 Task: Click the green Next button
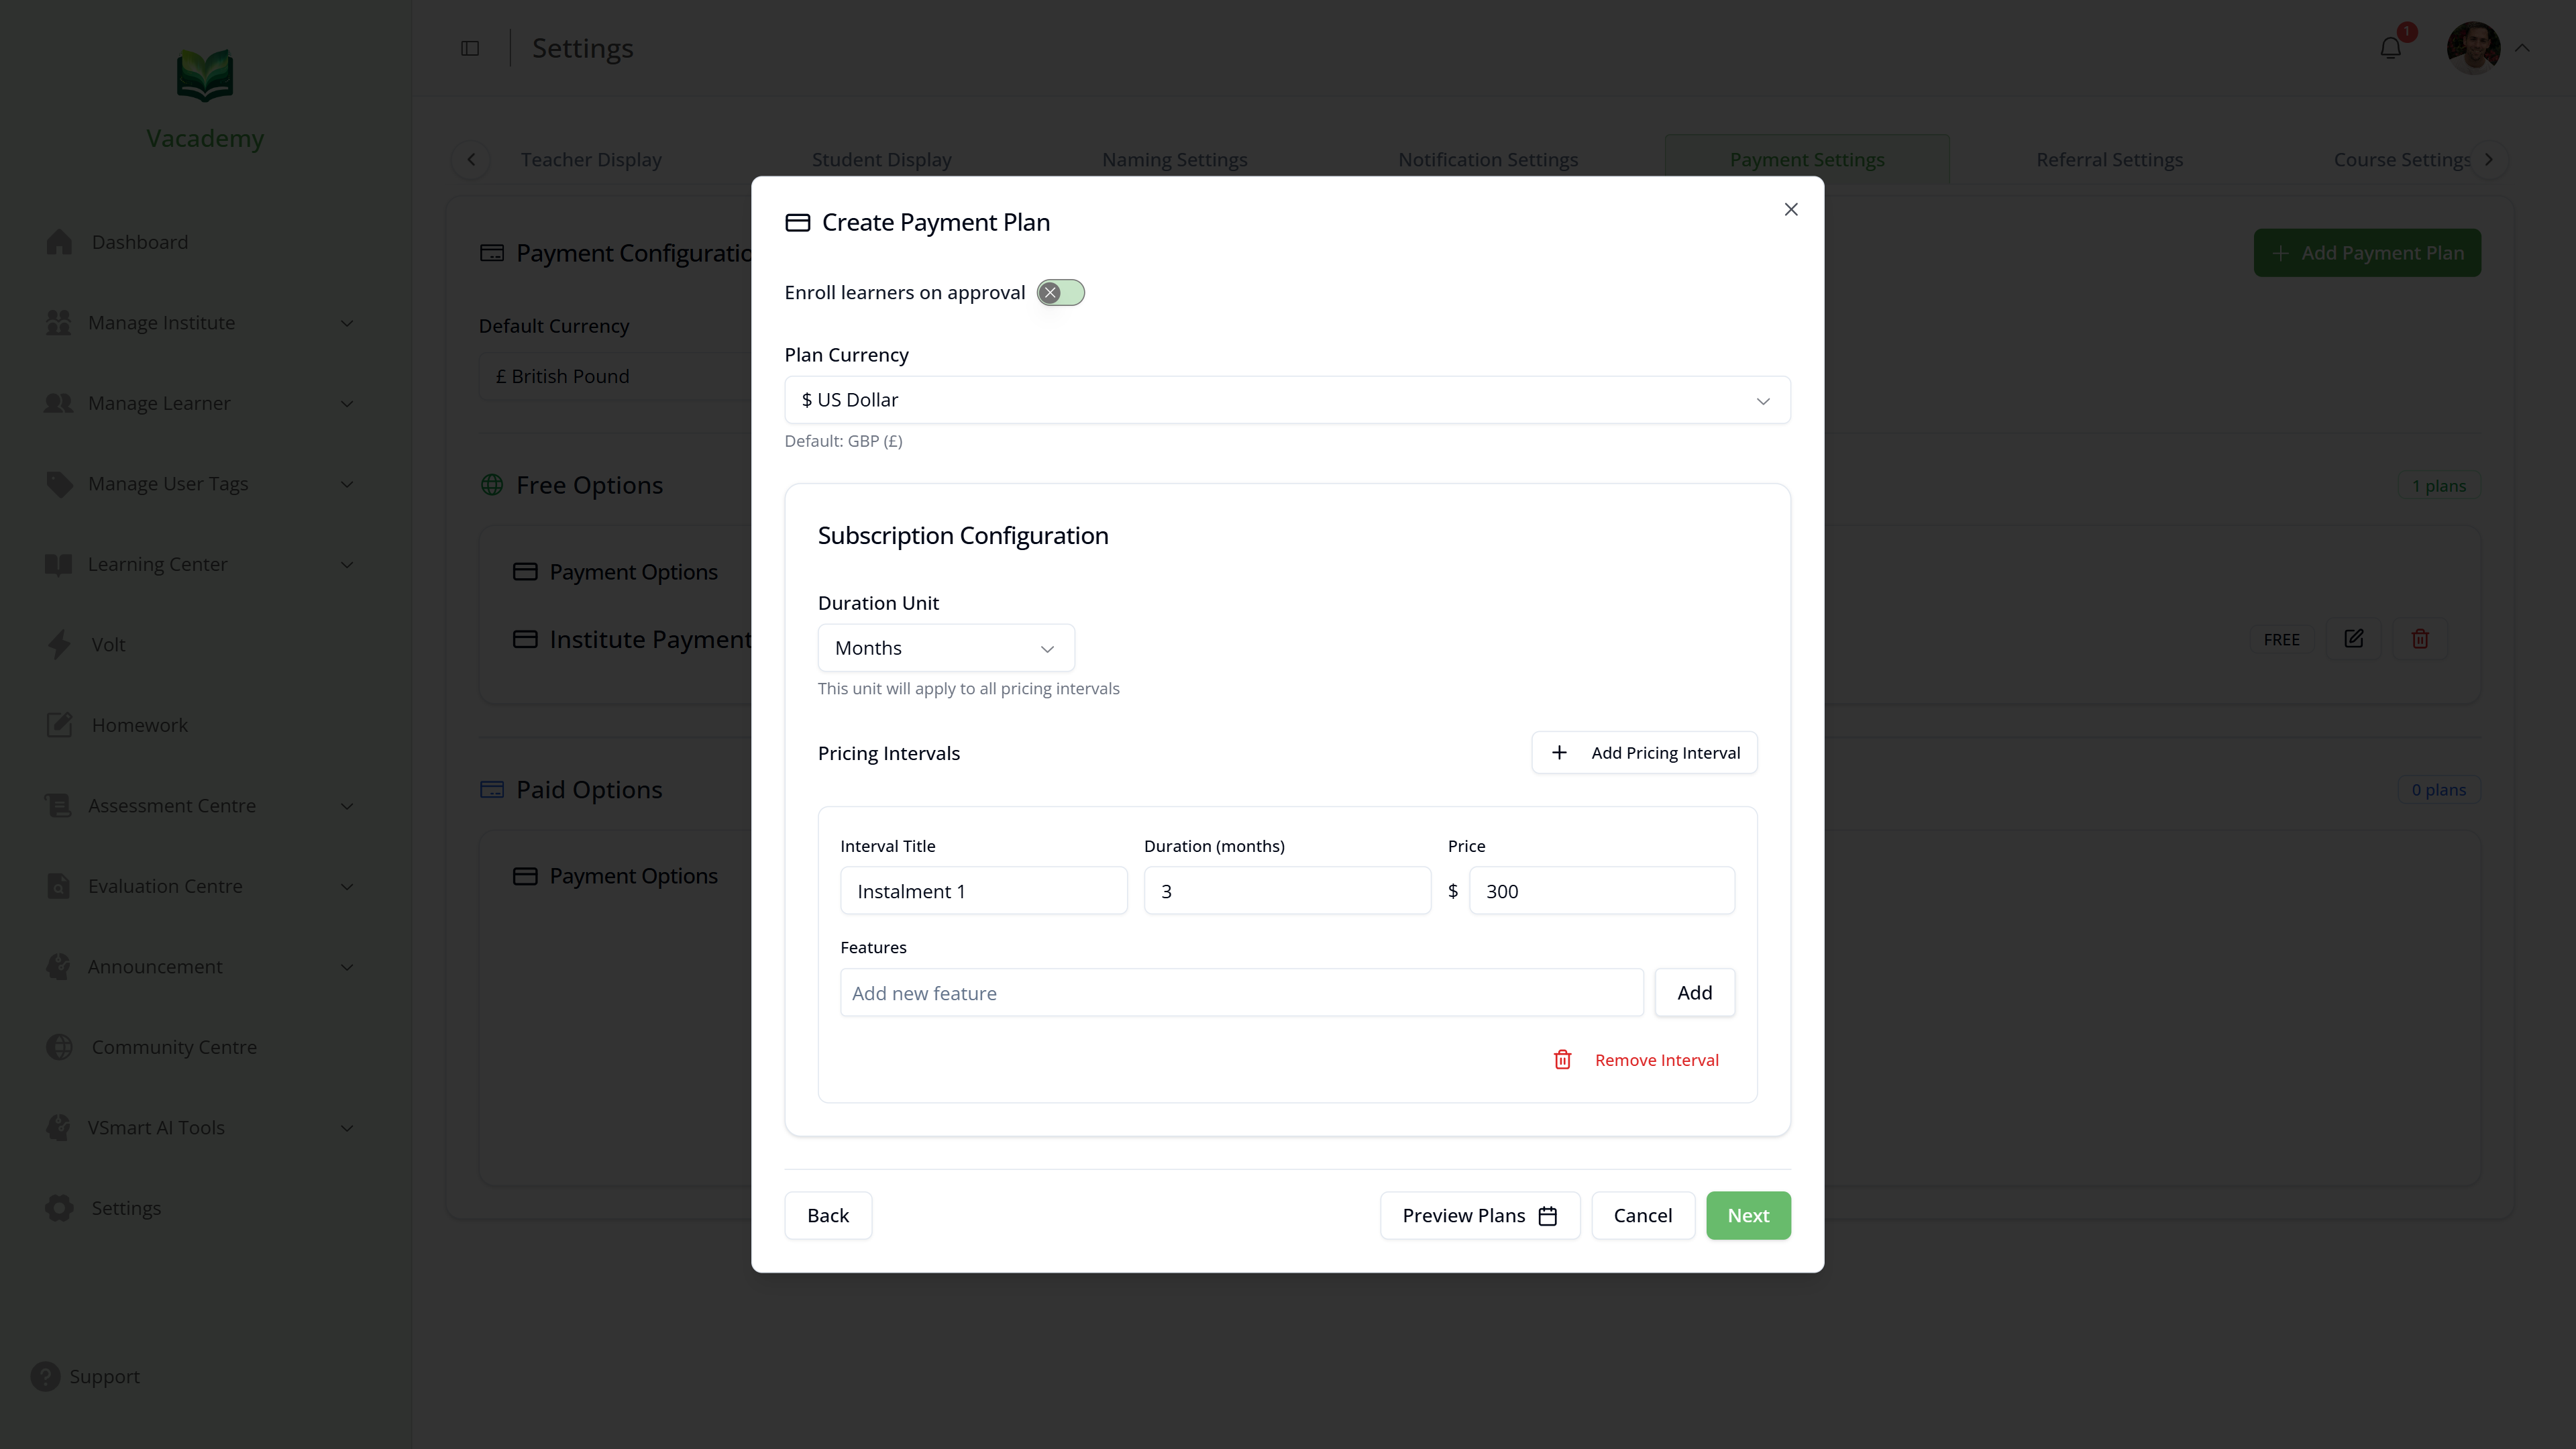click(x=1747, y=1215)
